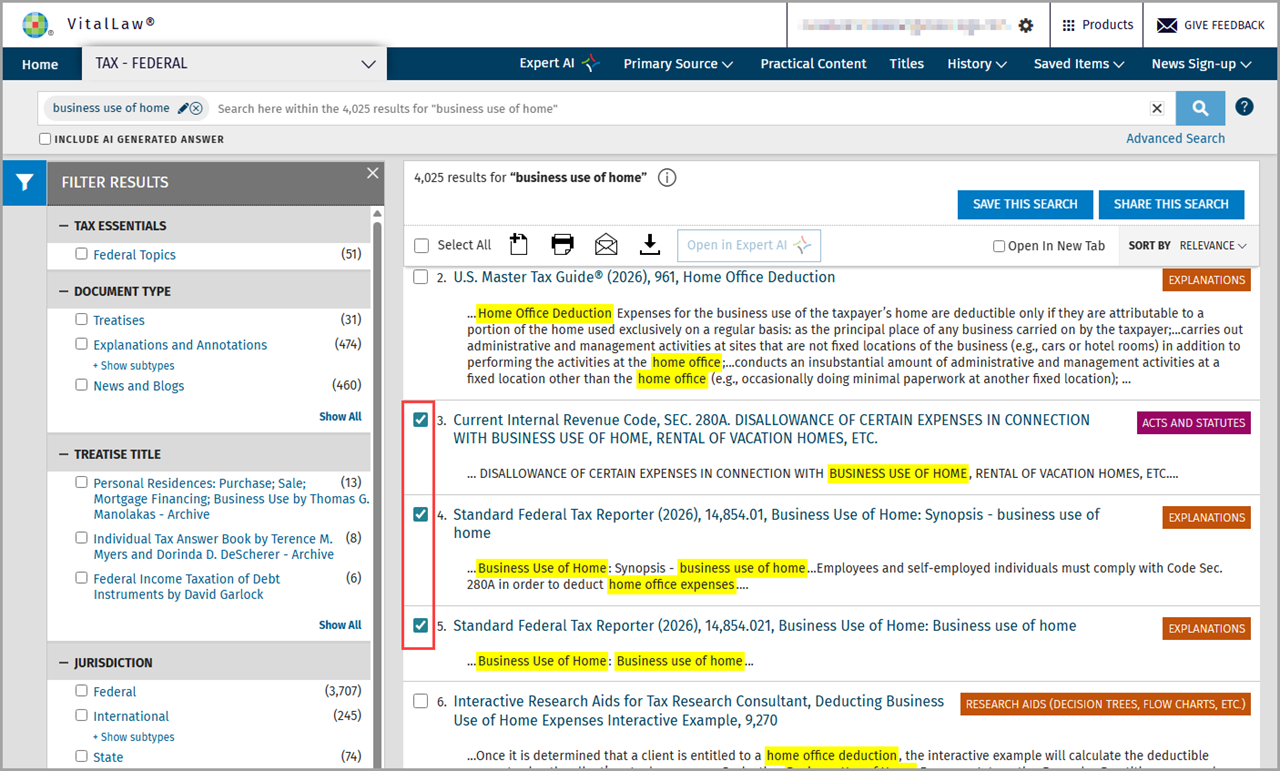This screenshot has width=1280, height=771.
Task: Go to the Home tab
Action: [x=40, y=64]
